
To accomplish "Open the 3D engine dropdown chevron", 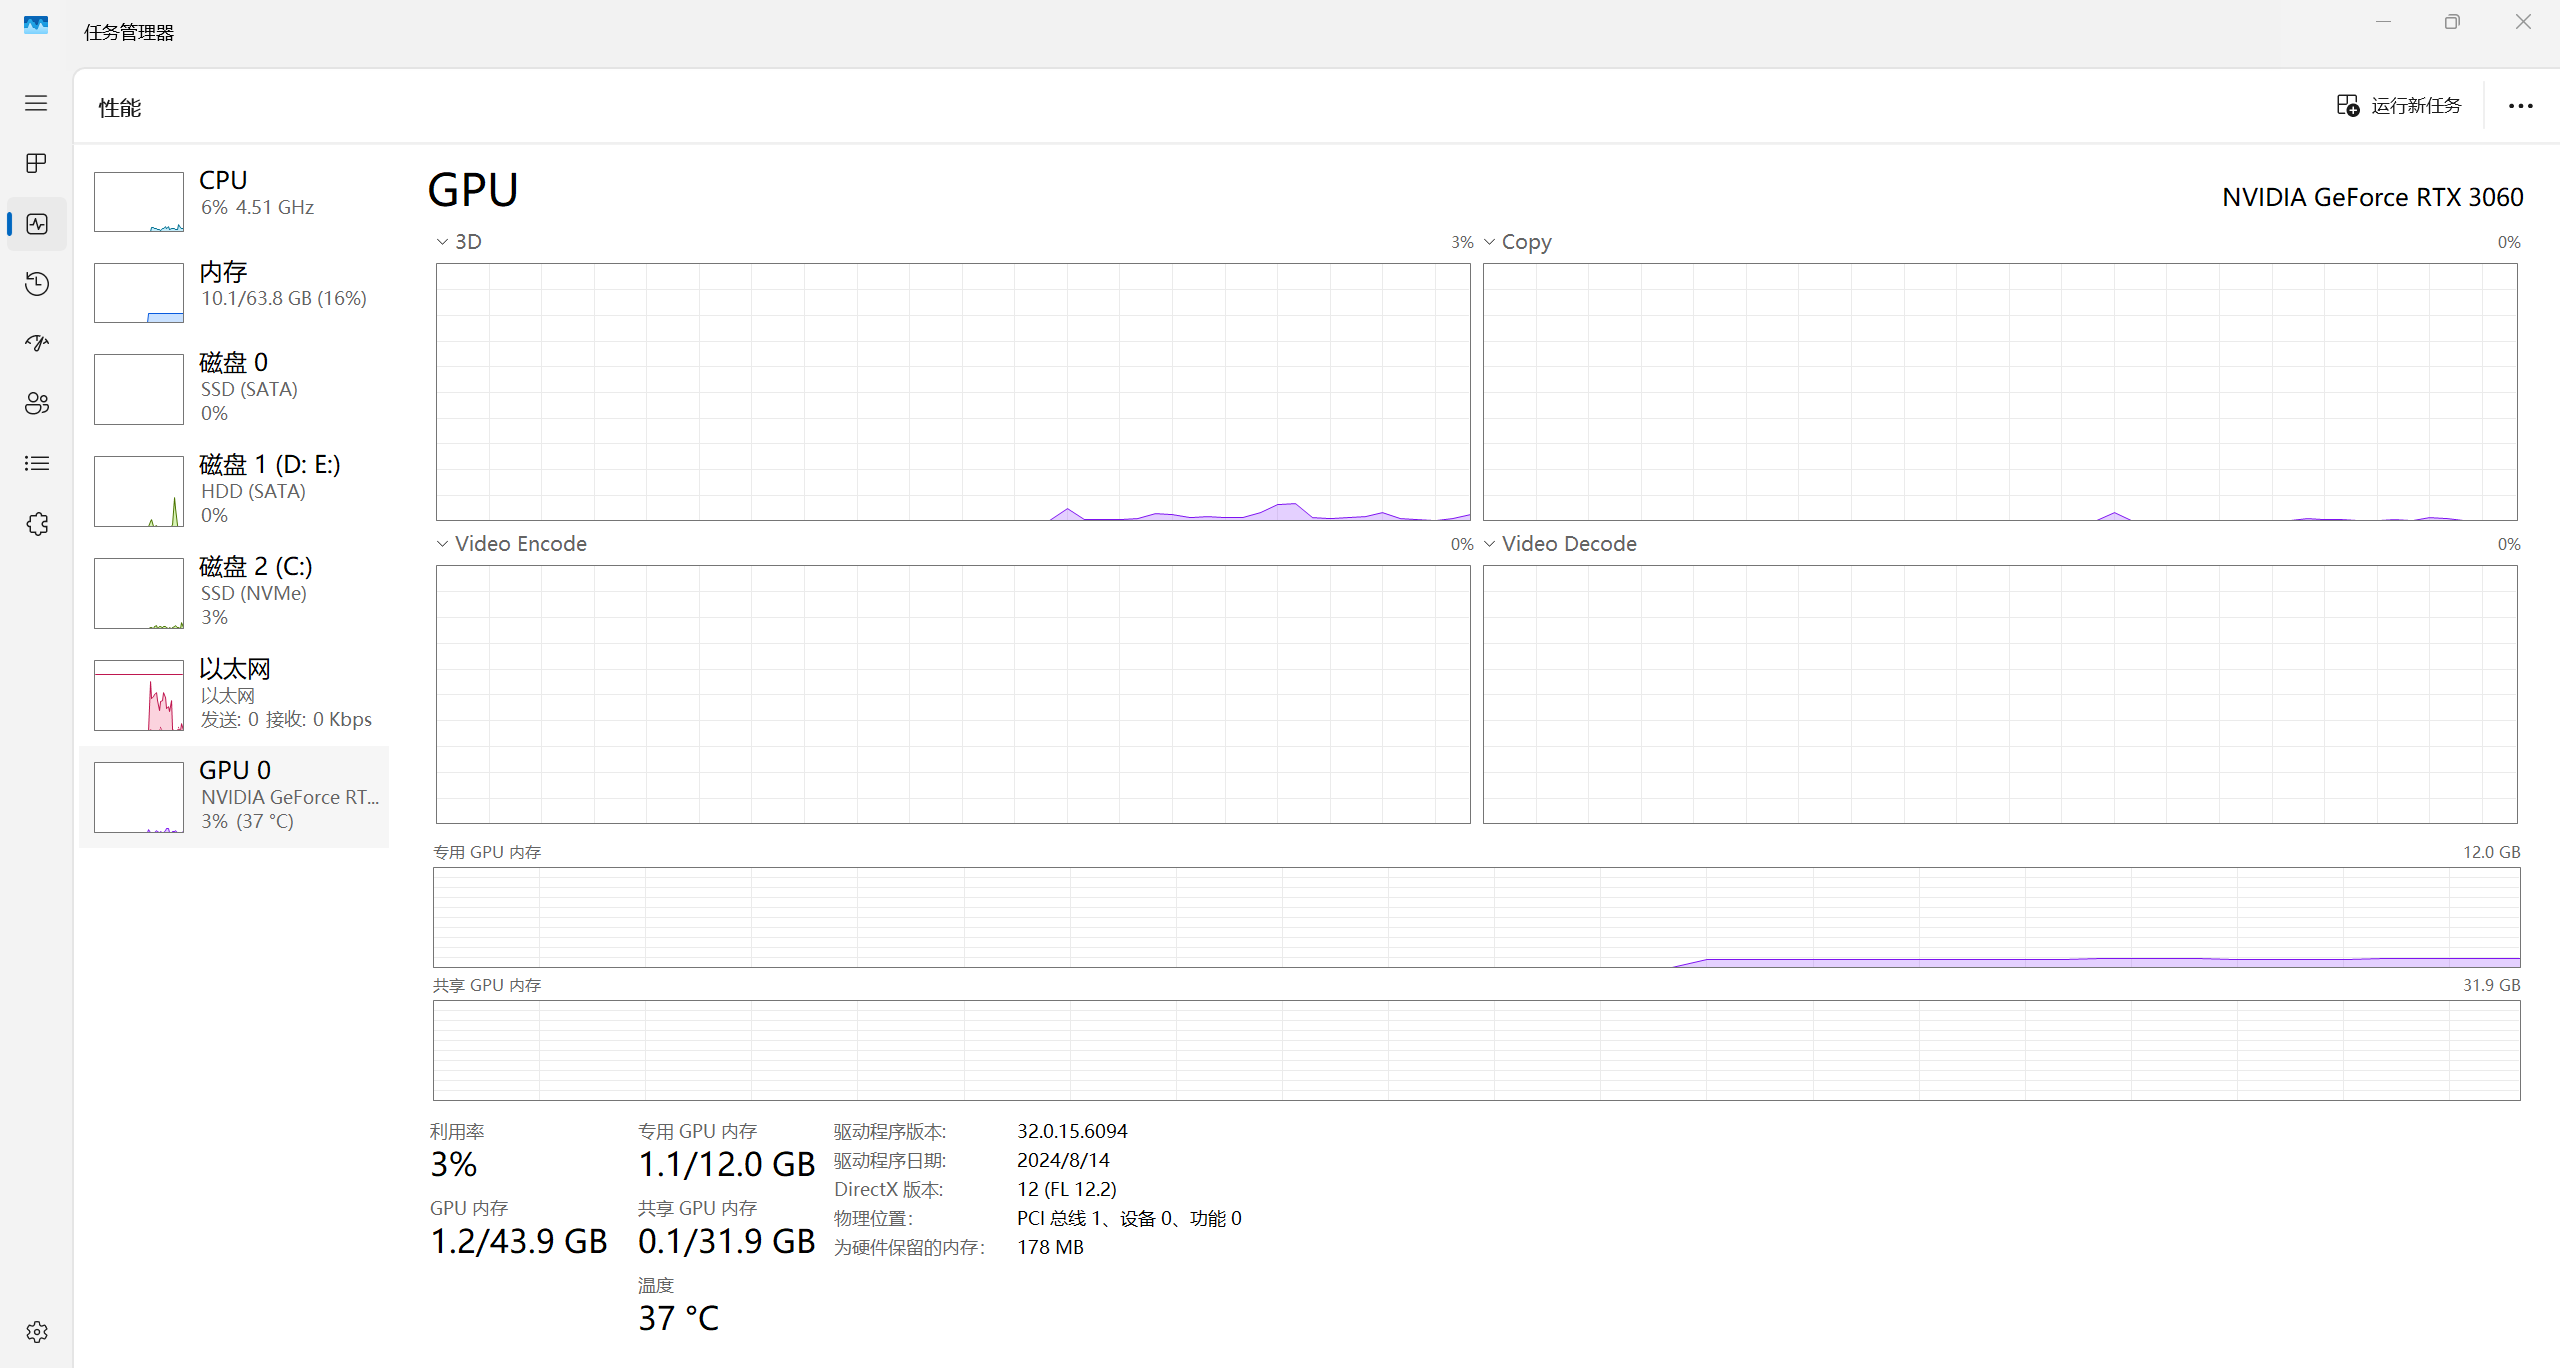I will tap(442, 242).
